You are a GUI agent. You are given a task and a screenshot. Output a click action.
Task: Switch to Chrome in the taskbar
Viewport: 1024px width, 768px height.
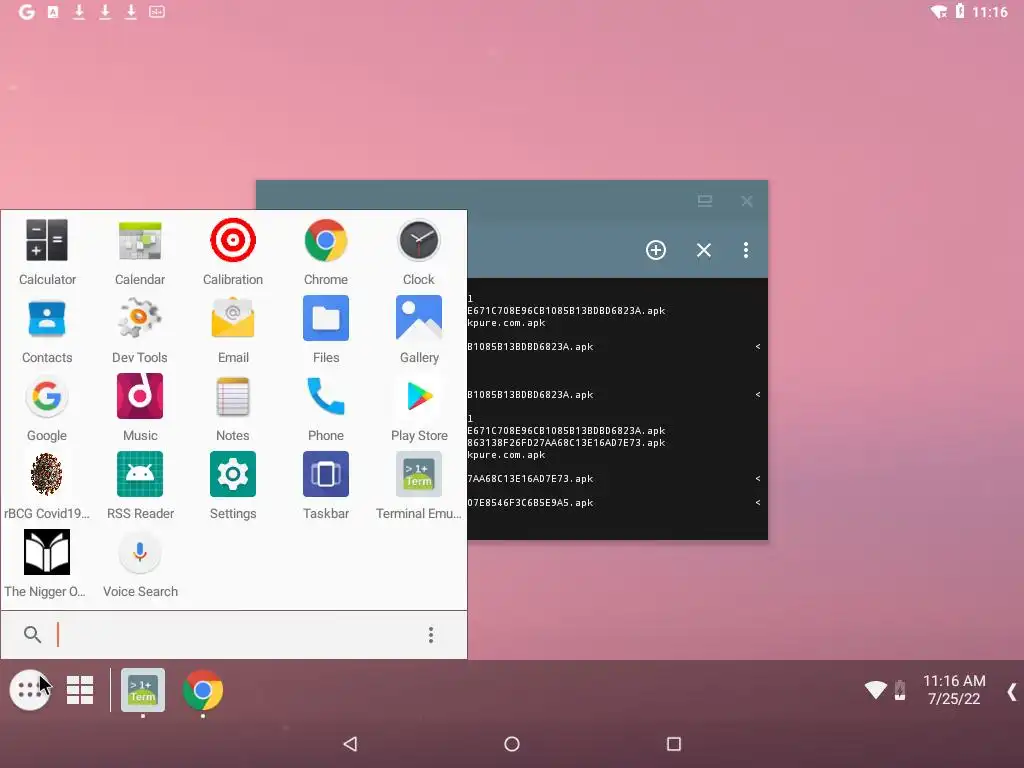(x=202, y=690)
